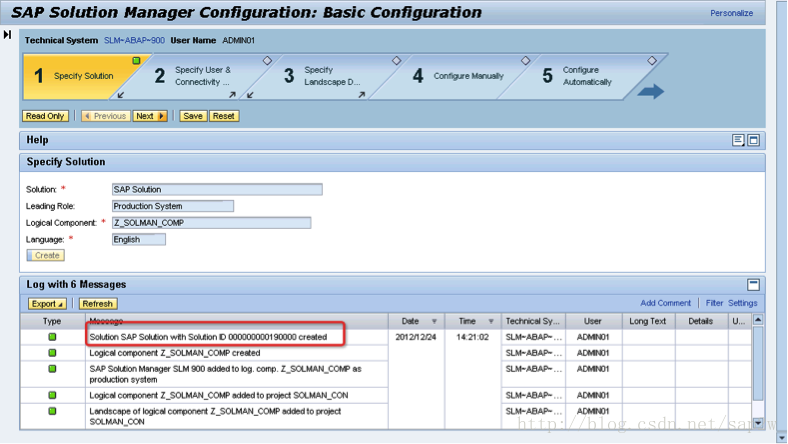Click green status square on step 1
788x444 pixels.
[136, 61]
